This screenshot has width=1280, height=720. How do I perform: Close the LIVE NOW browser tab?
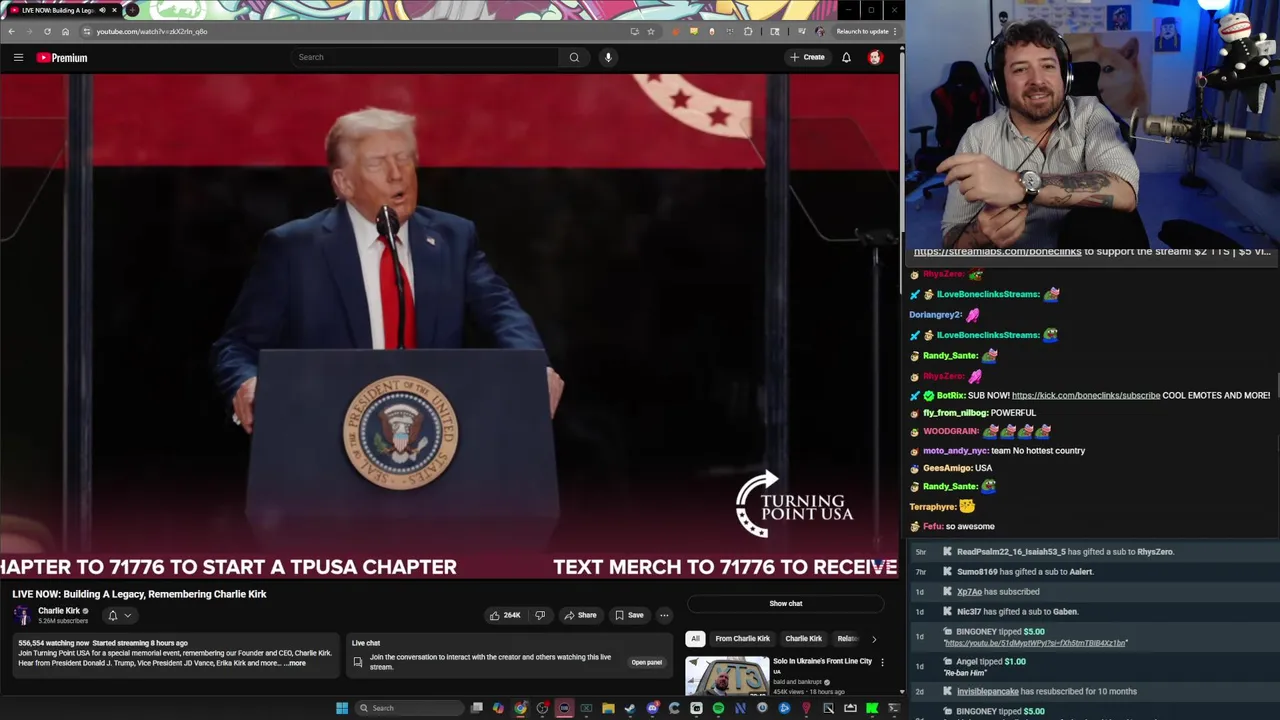click(114, 10)
